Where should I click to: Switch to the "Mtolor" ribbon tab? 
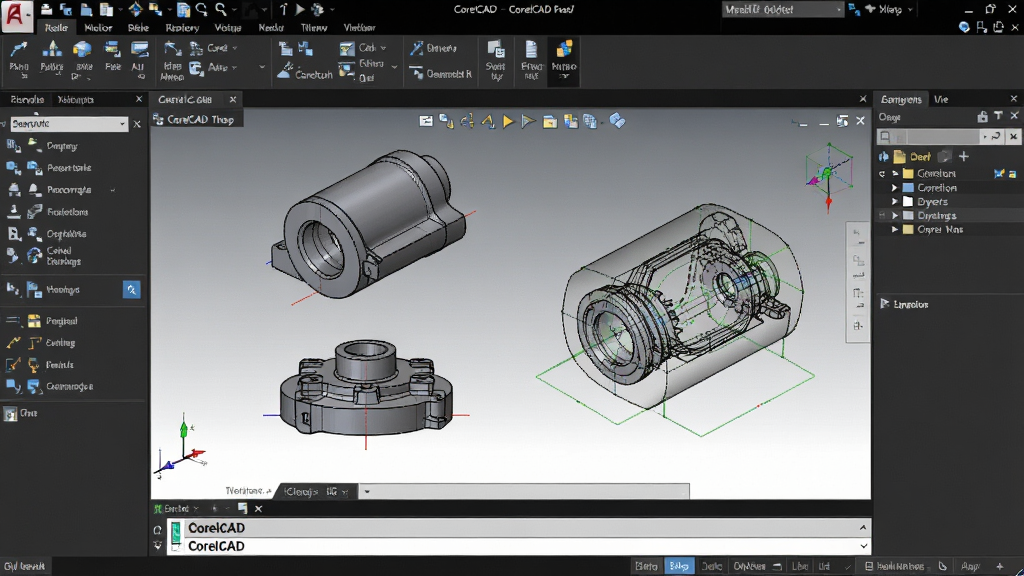coord(98,27)
